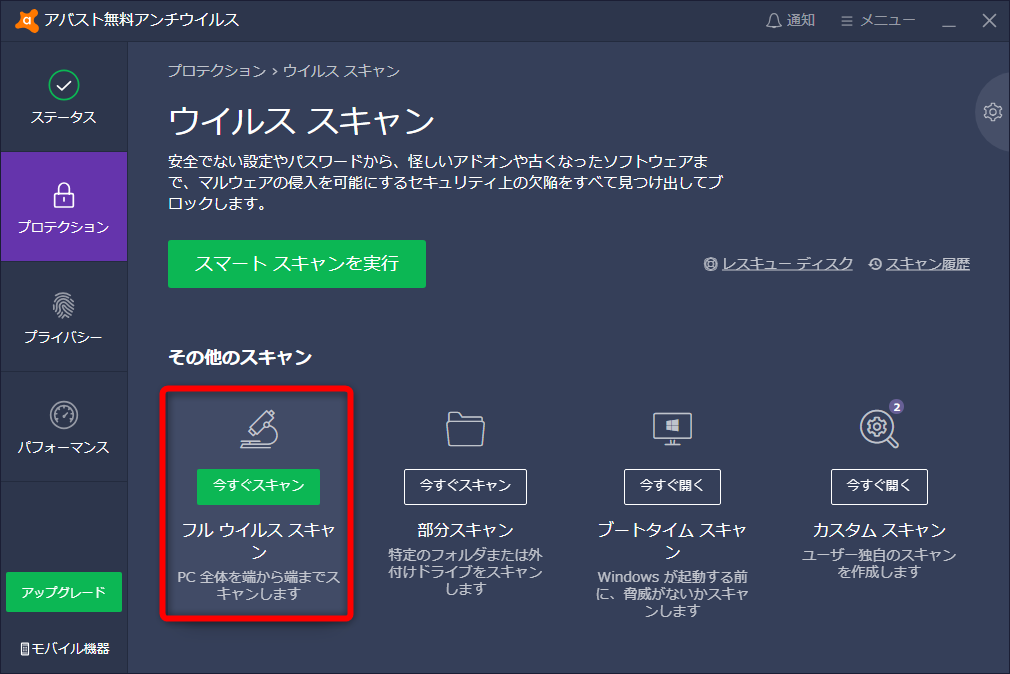Image resolution: width=1010 pixels, height=674 pixels.
Task: Start フル ウイルス スキャン with 今すぐスキャン
Action: pyautogui.click(x=256, y=487)
